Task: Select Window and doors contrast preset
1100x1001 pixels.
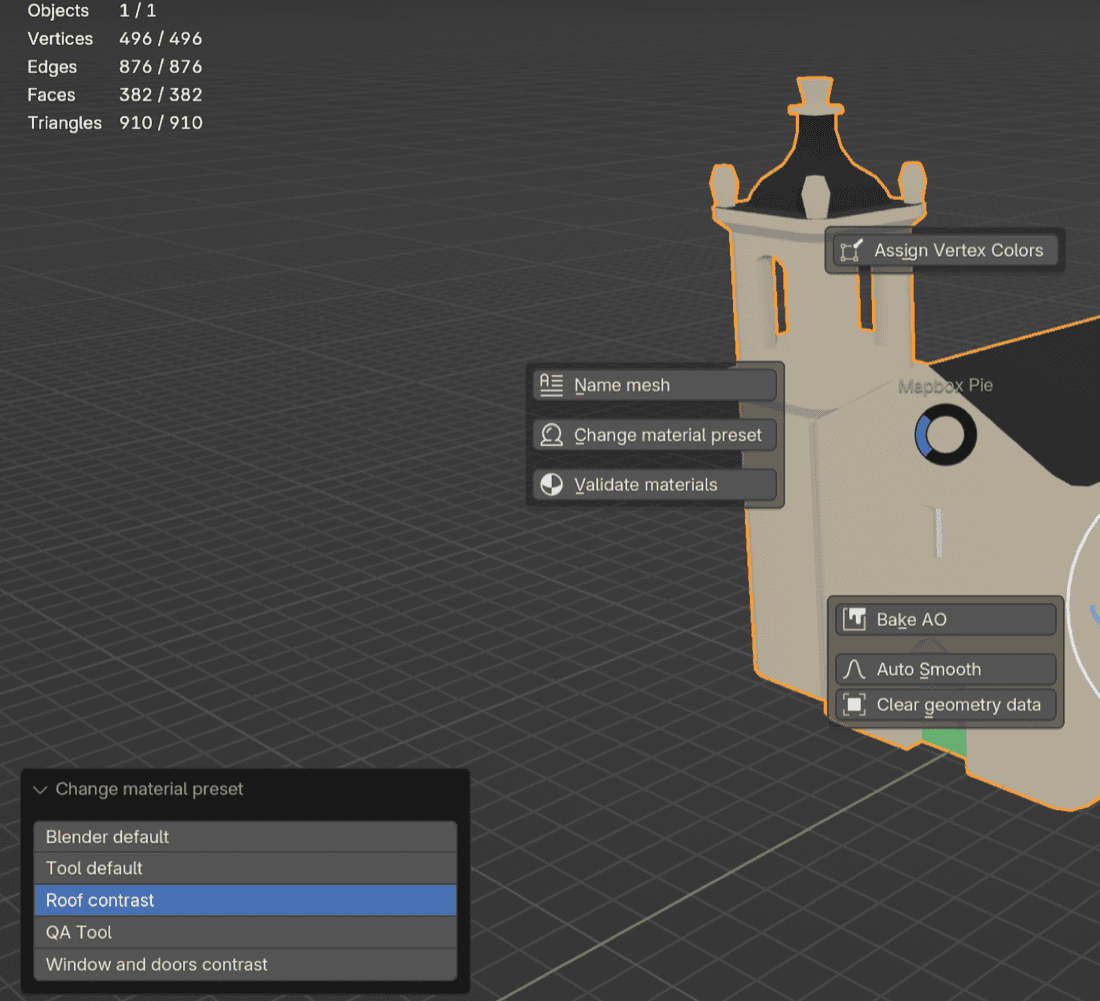Action: tap(245, 965)
